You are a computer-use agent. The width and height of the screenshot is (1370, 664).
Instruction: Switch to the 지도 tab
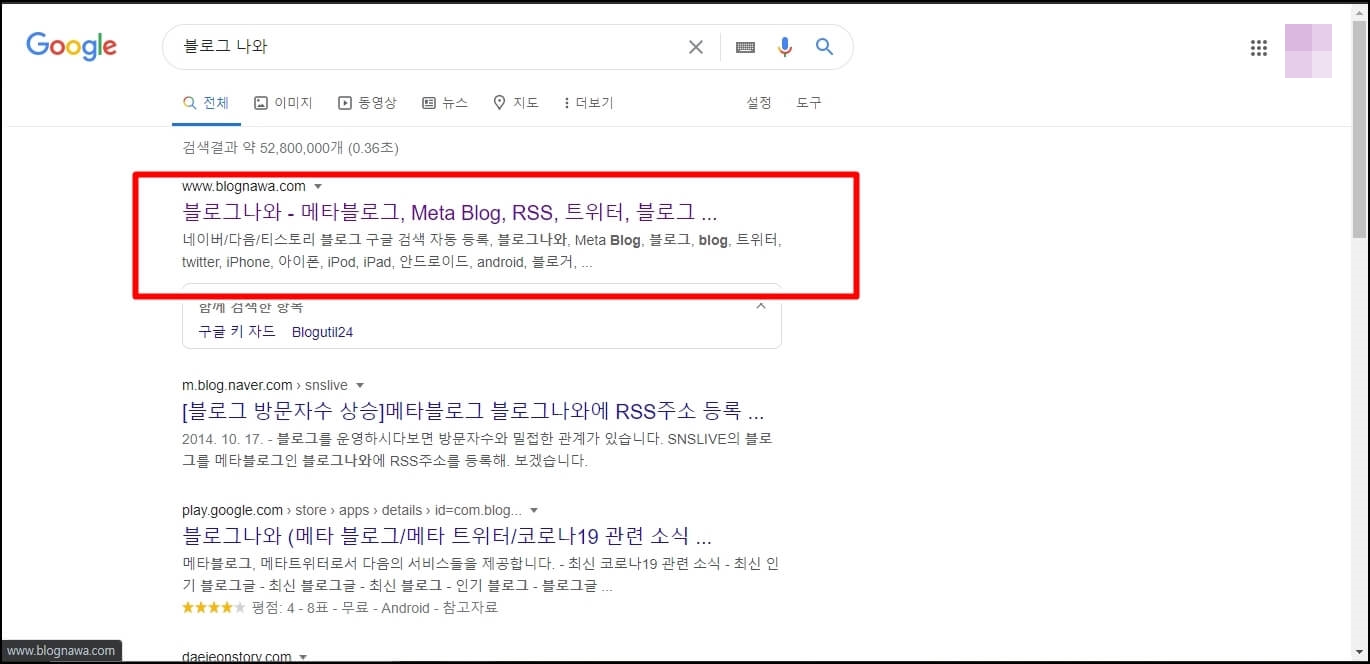pyautogui.click(x=516, y=103)
